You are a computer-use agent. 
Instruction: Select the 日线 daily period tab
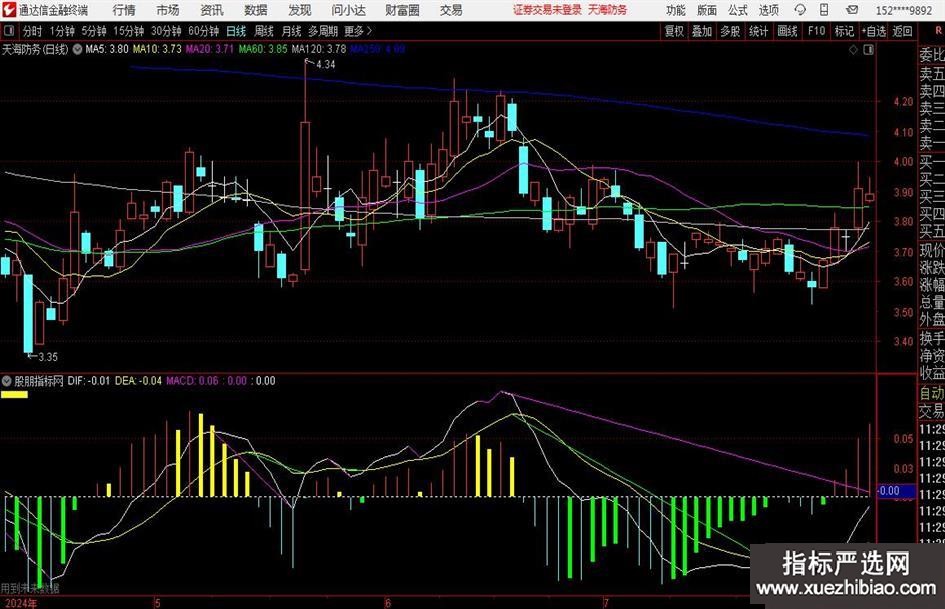[x=236, y=31]
